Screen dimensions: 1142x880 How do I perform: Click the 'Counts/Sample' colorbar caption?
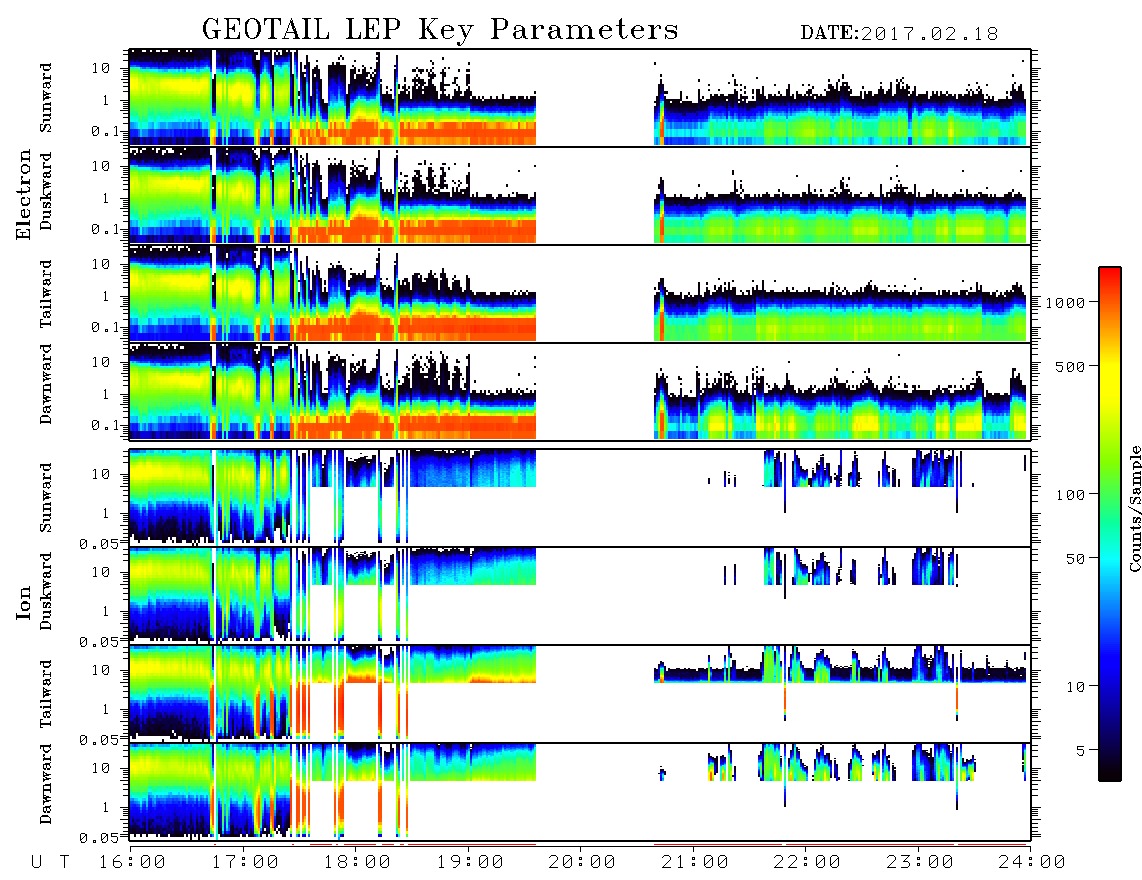click(x=1134, y=508)
